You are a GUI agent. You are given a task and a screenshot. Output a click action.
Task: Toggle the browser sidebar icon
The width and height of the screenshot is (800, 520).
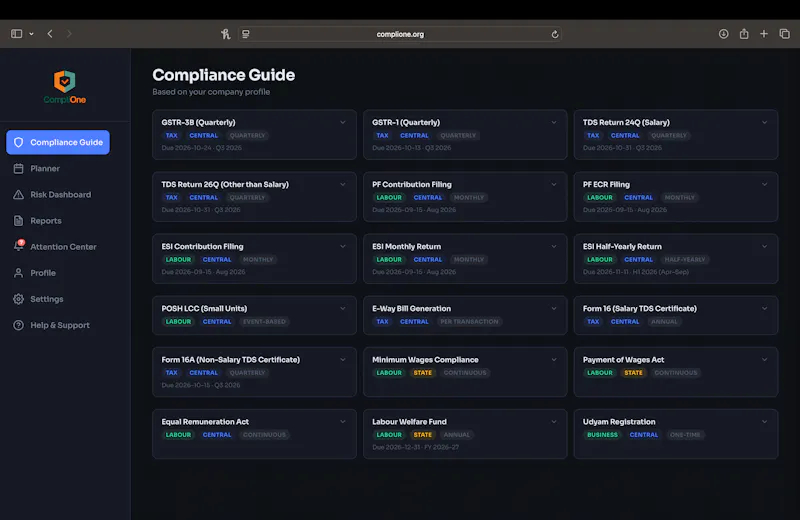[16, 34]
